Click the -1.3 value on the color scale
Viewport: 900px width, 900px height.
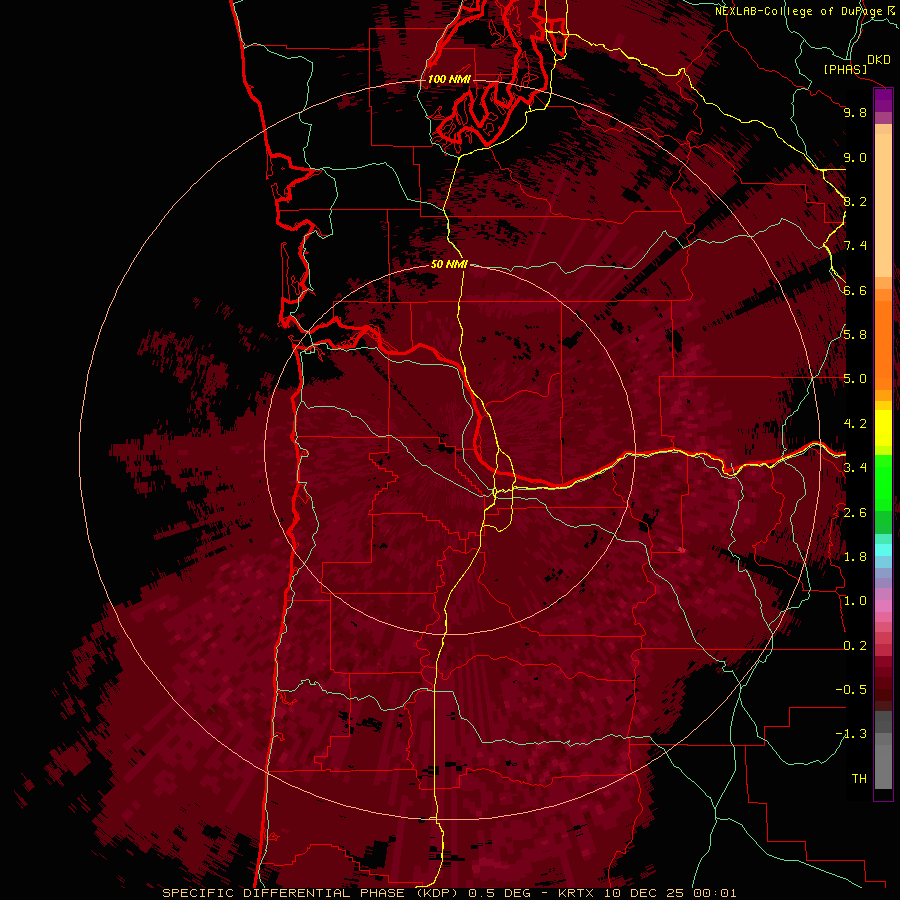tap(851, 734)
